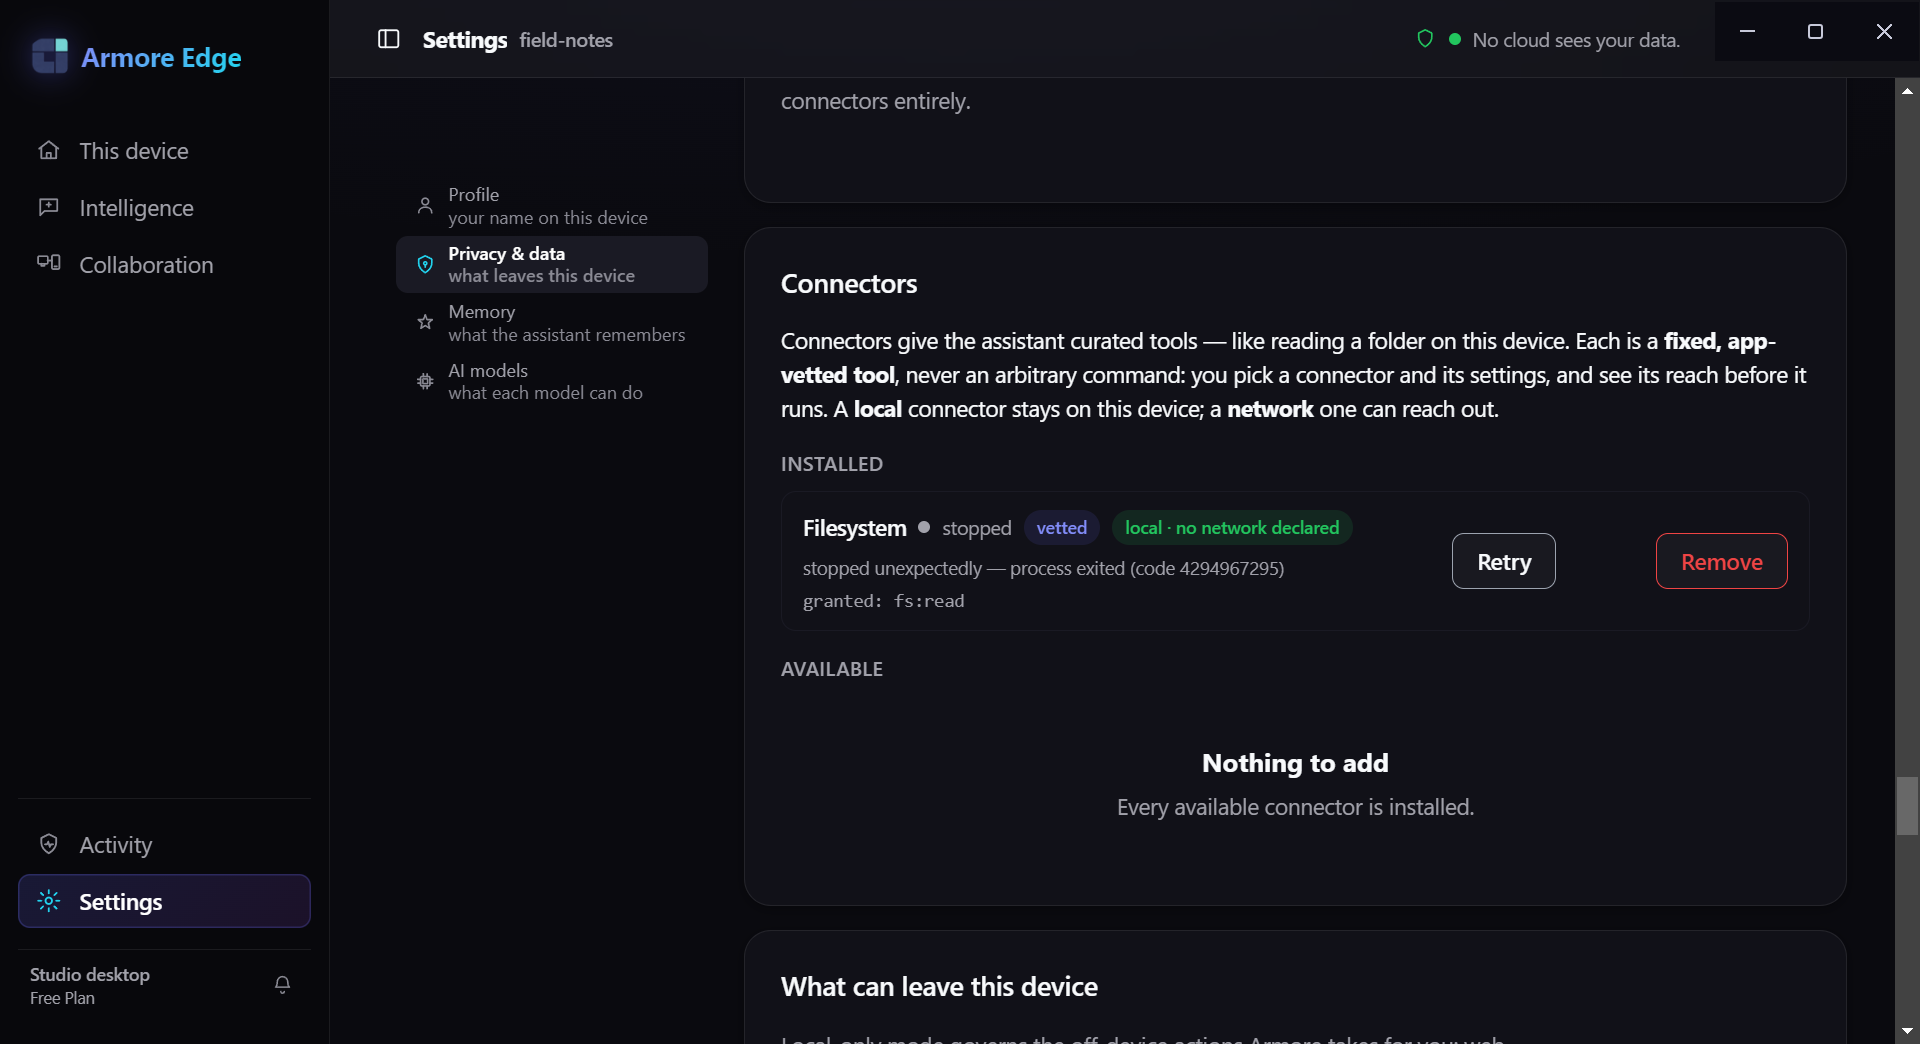Open notifications bell icon
The width and height of the screenshot is (1920, 1044).
(283, 985)
